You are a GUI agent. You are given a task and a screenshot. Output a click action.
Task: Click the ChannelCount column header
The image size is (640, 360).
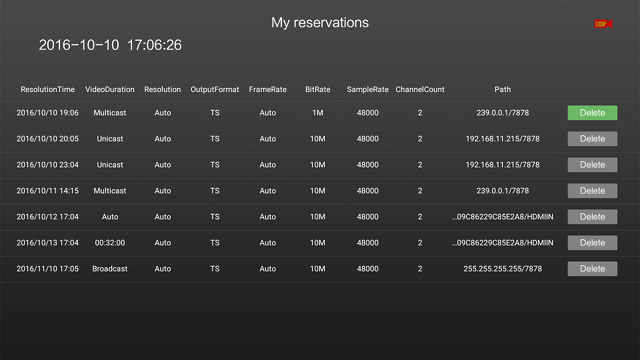[420, 89]
